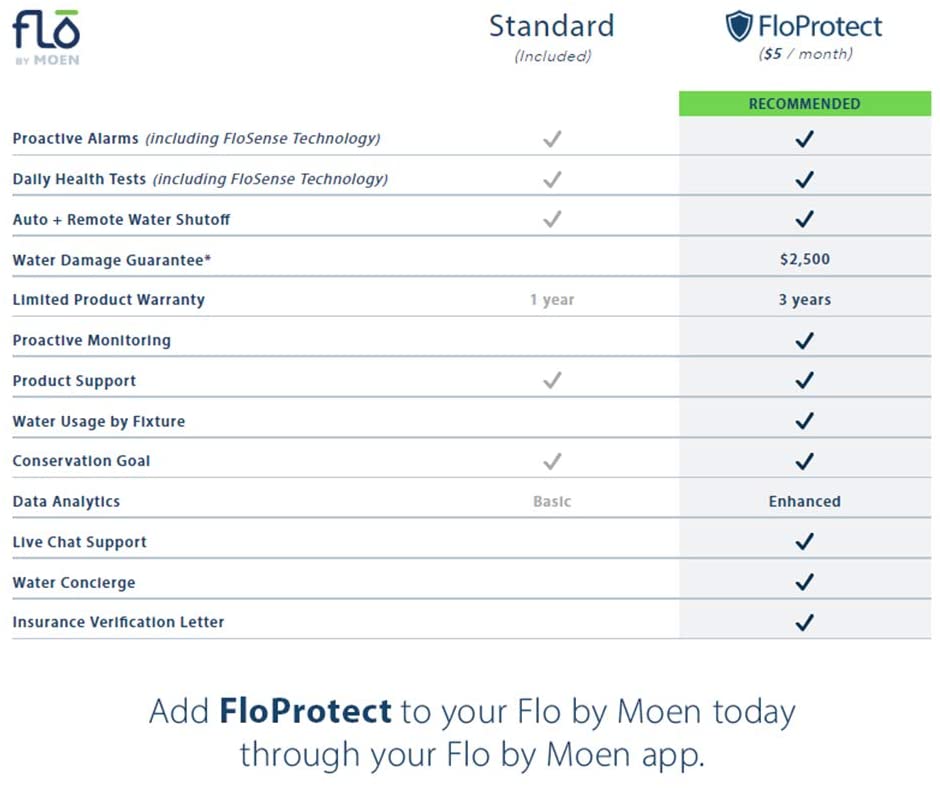940x788 pixels.
Task: Click the $2,500 guarantee value
Action: coord(805,259)
